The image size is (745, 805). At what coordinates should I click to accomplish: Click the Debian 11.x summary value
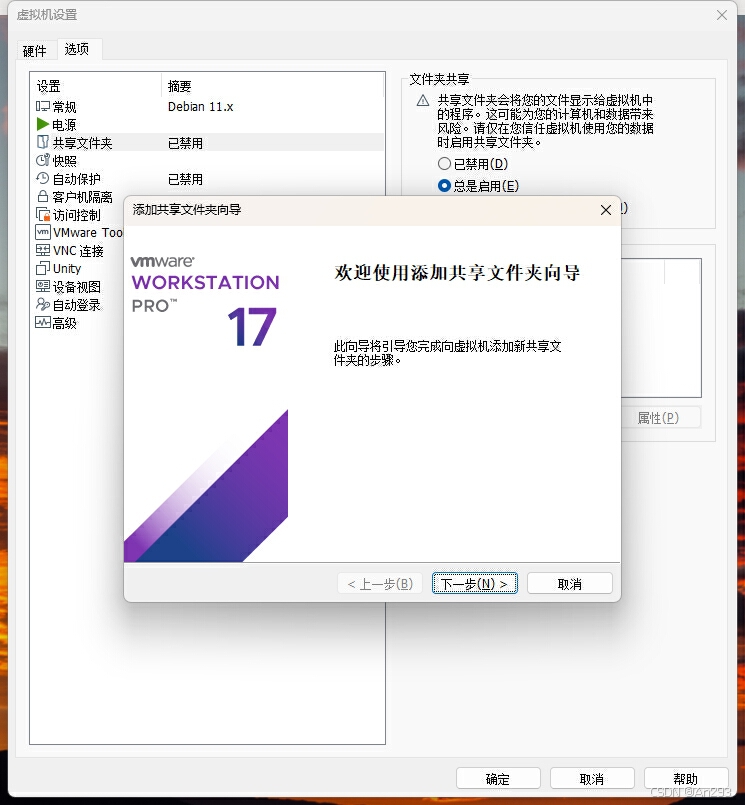[200, 107]
